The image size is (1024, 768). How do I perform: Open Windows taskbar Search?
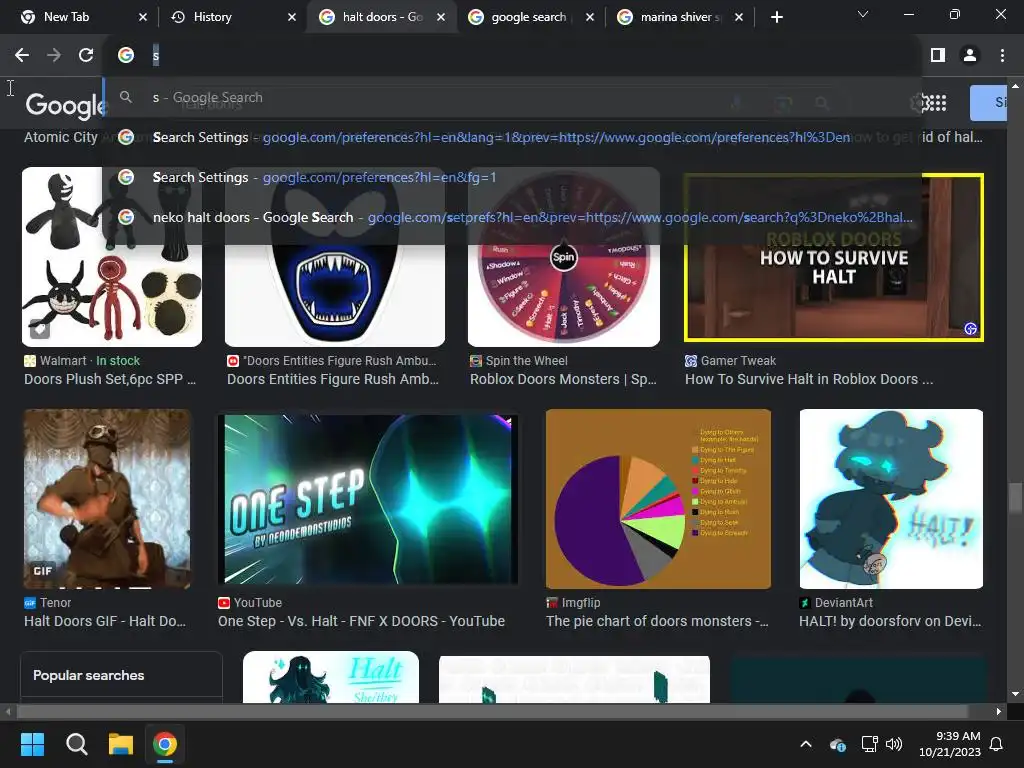(x=76, y=744)
